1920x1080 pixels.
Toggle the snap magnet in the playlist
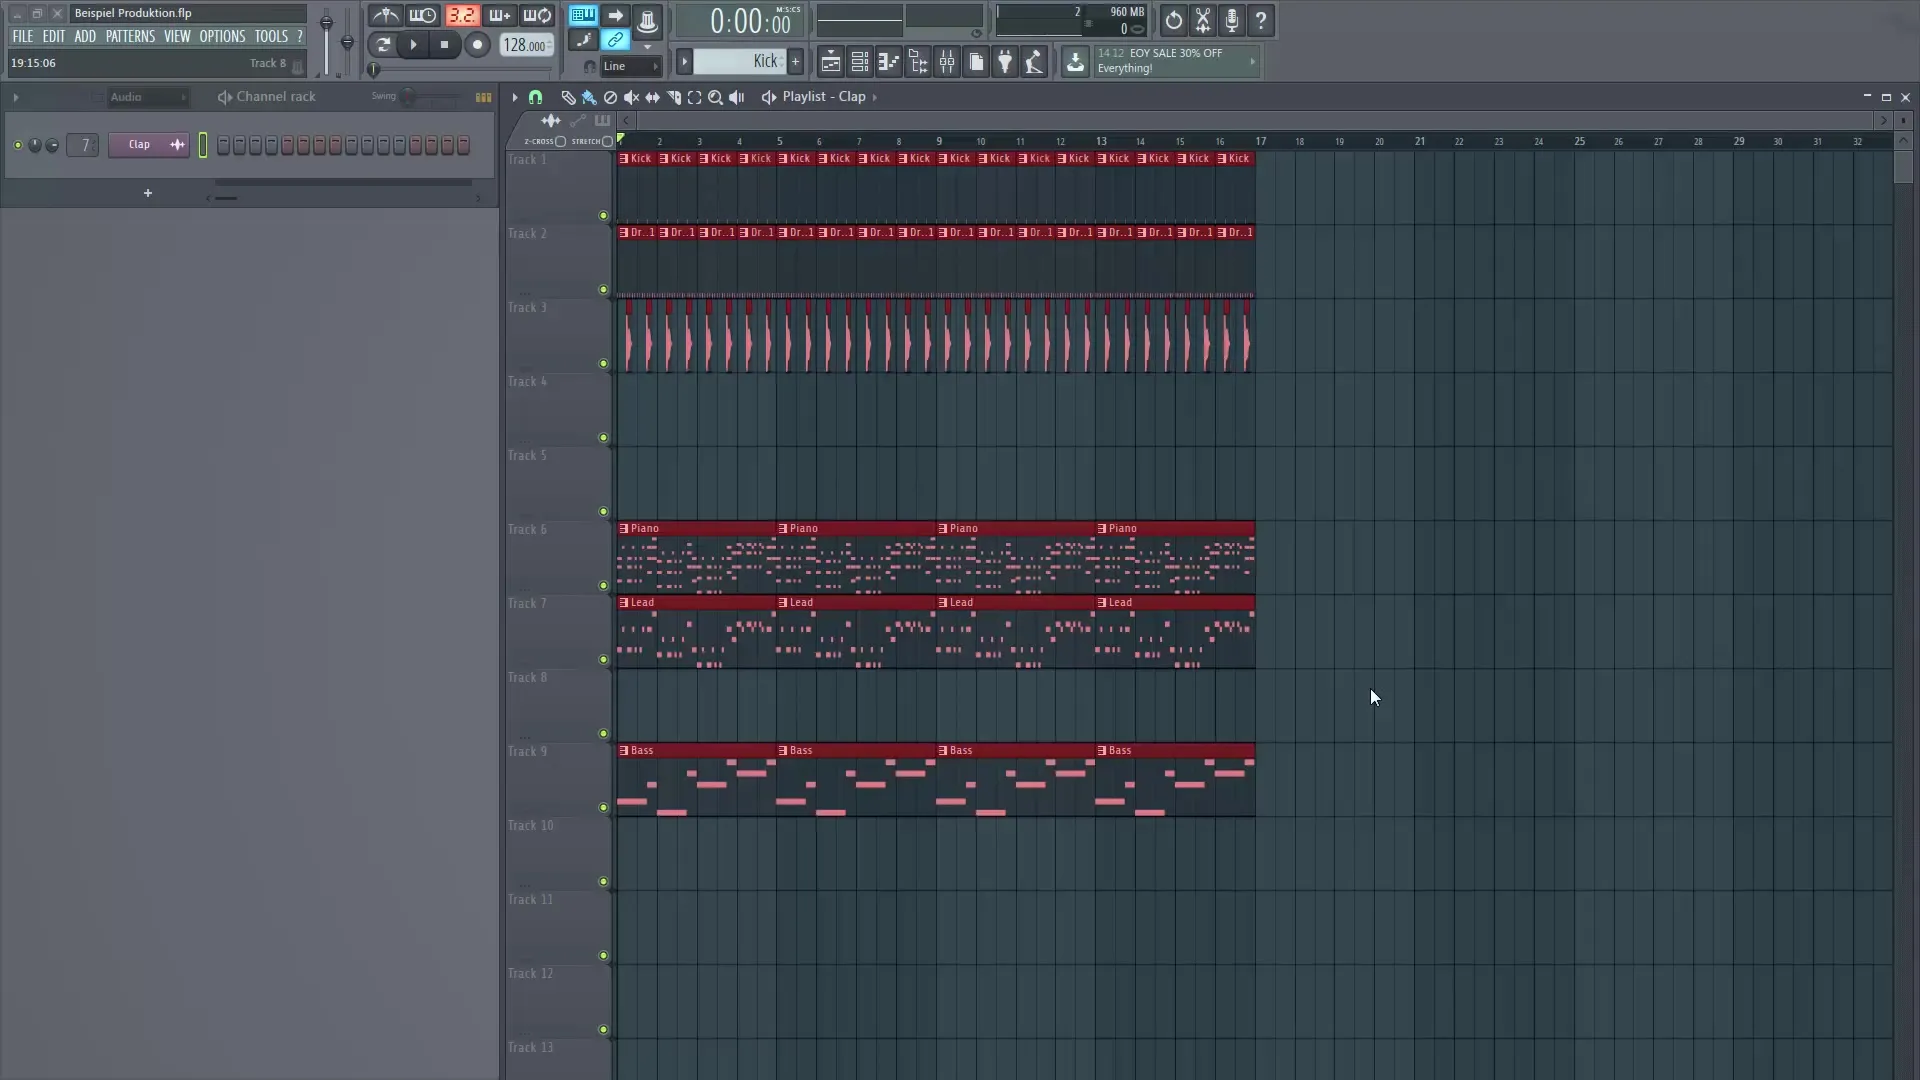[537, 97]
